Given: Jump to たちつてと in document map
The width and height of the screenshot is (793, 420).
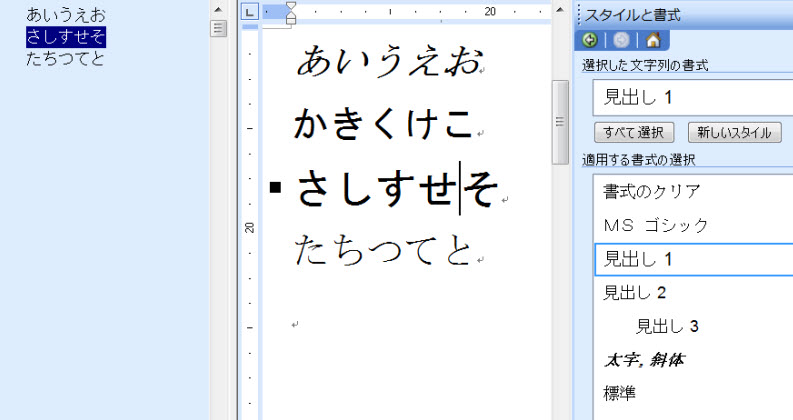Looking at the screenshot, I should pyautogui.click(x=66, y=58).
